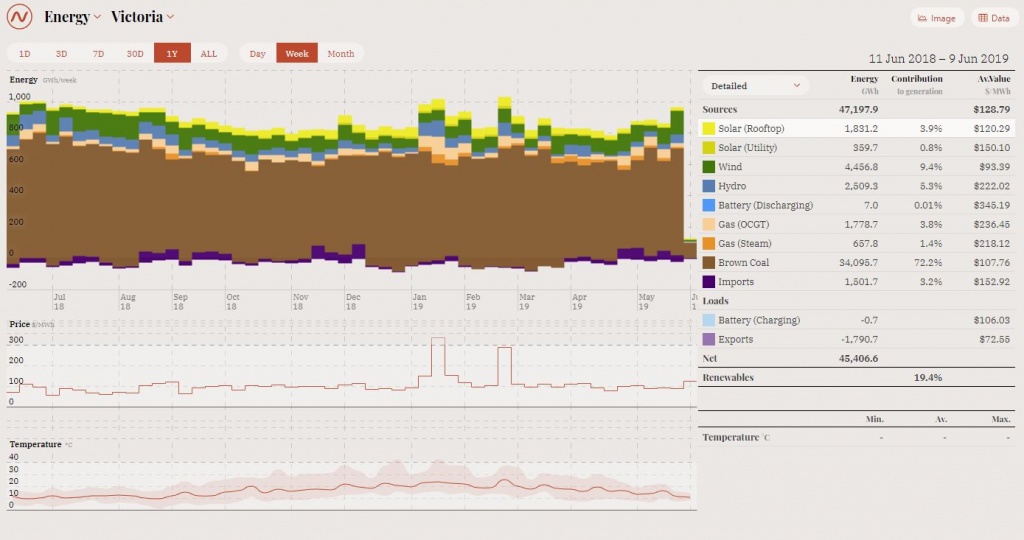Select the 1D time range

pos(25,54)
